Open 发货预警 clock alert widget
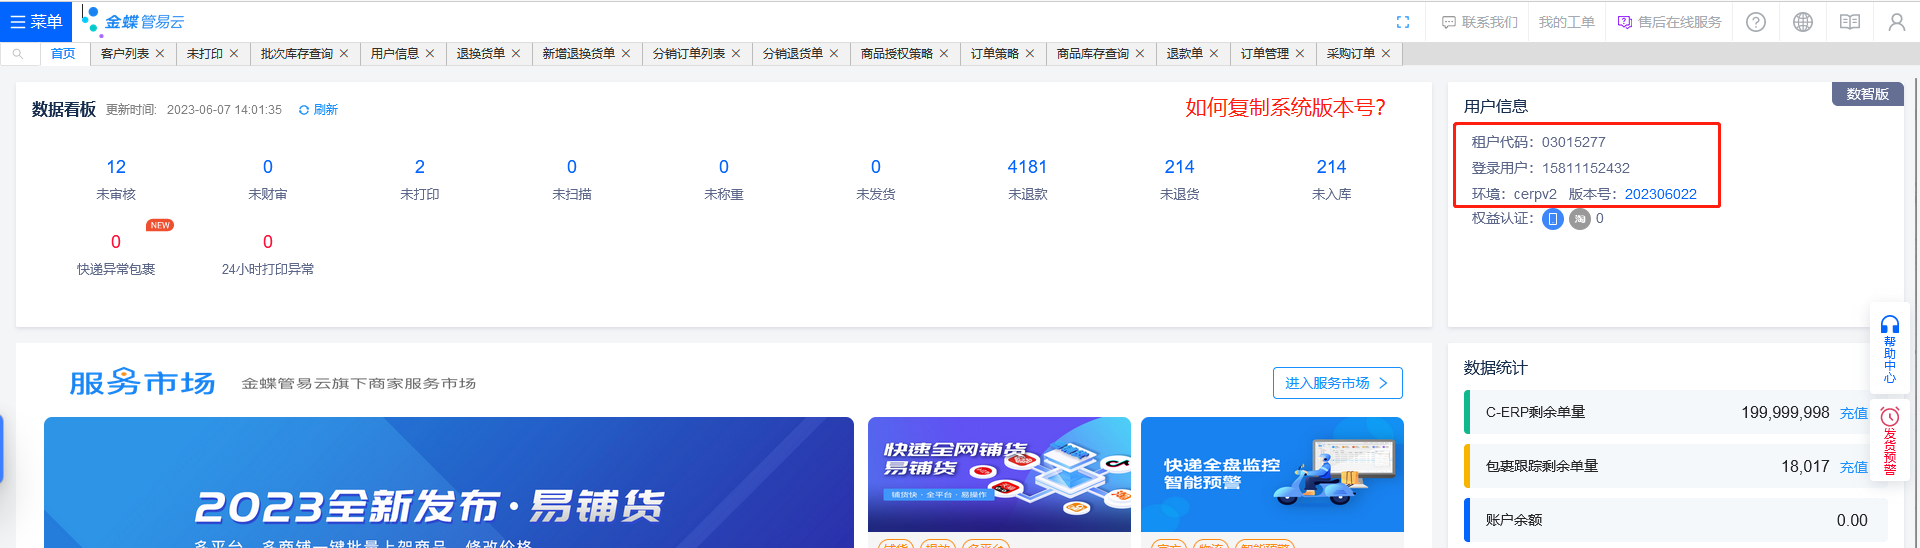 (x=1889, y=441)
